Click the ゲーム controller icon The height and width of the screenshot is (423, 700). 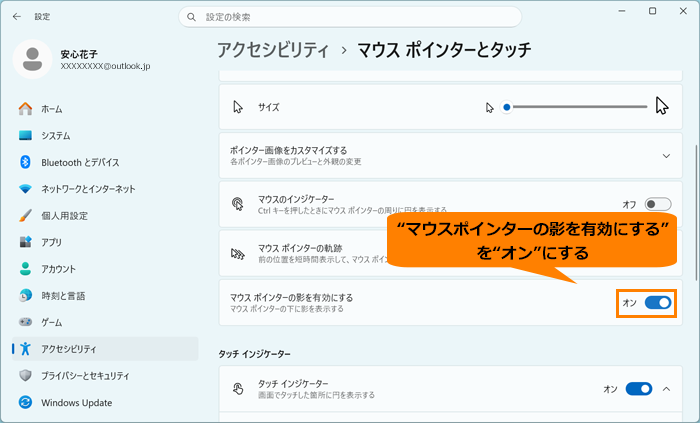pos(25,322)
